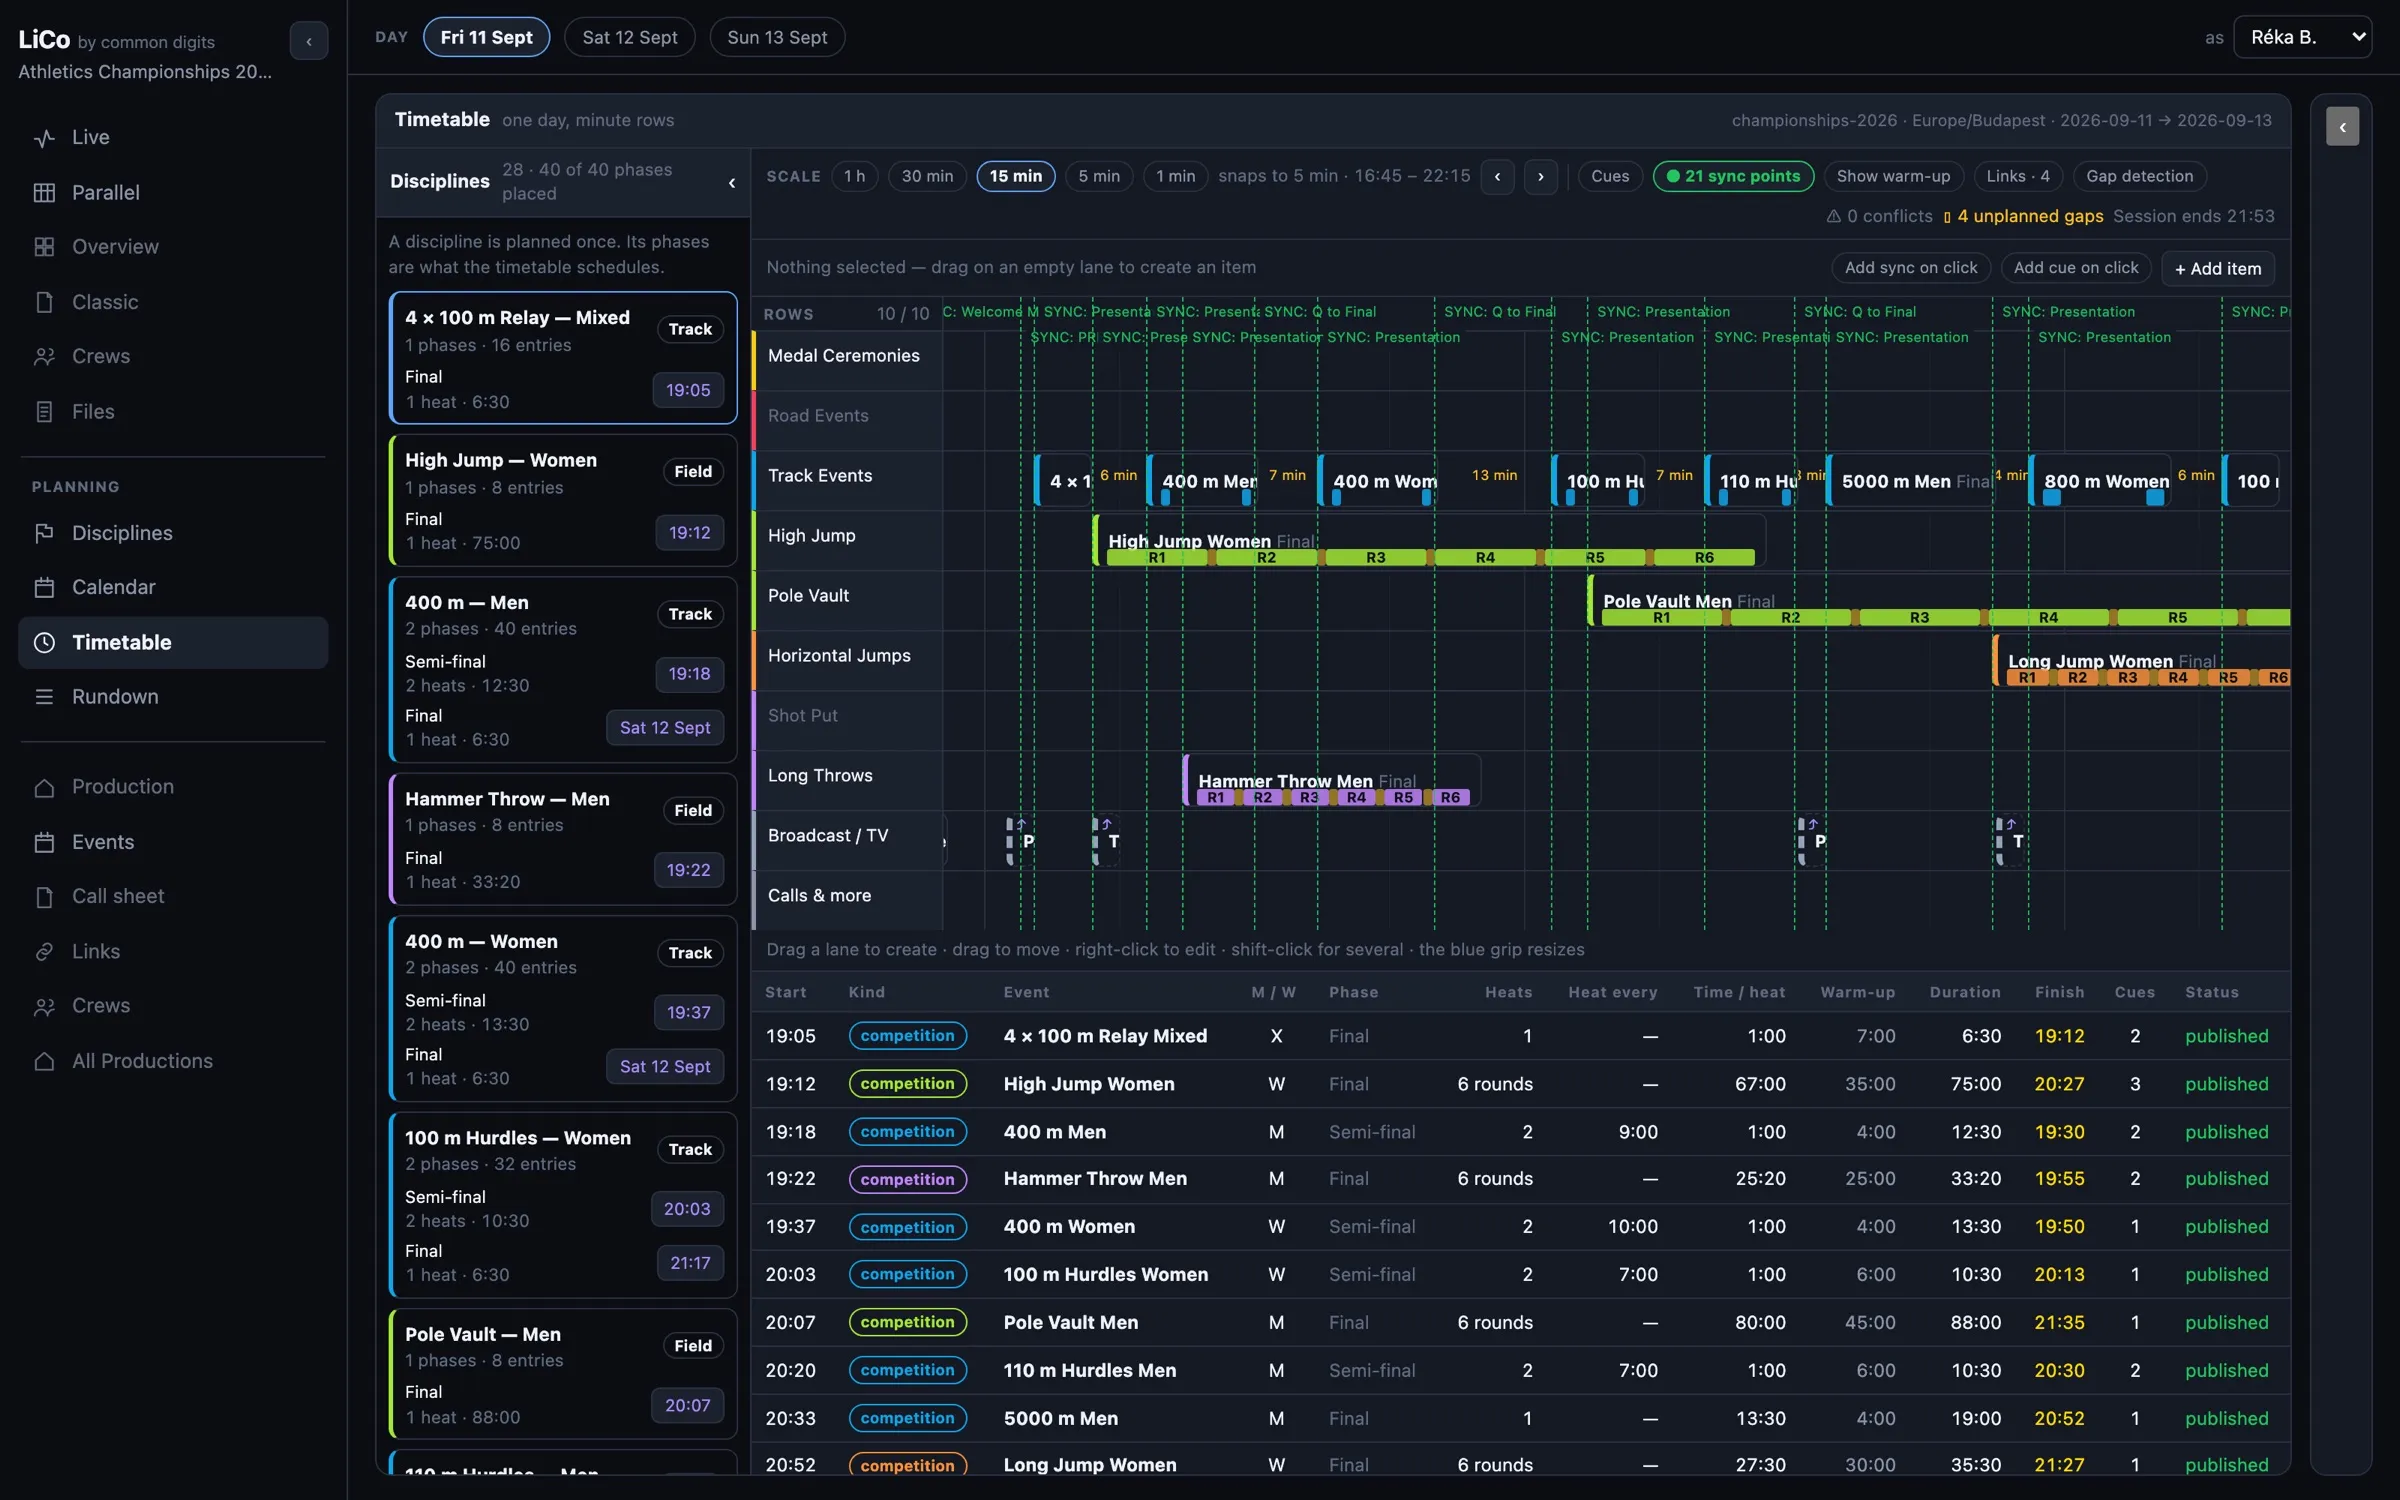Set scale to 1 h
2400x1500 pixels.
tap(854, 177)
